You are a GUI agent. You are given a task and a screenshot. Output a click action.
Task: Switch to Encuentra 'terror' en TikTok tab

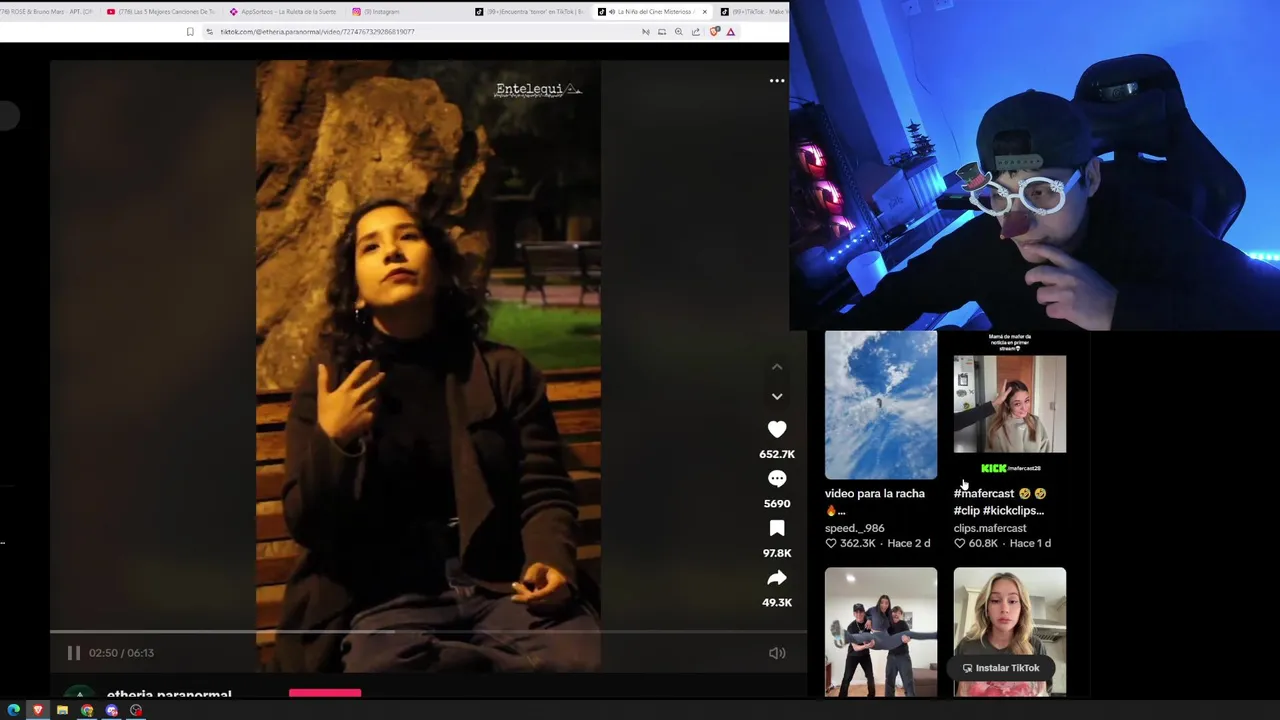click(528, 12)
